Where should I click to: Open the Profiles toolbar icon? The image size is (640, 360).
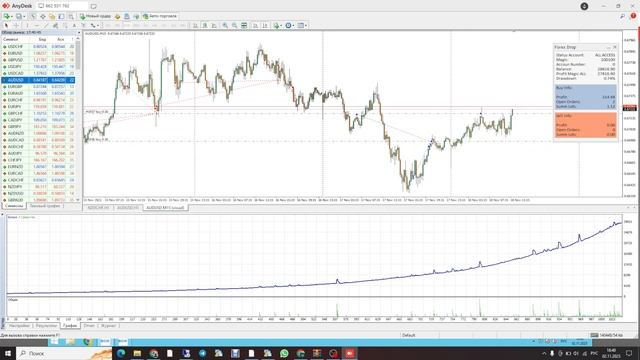pos(18,16)
